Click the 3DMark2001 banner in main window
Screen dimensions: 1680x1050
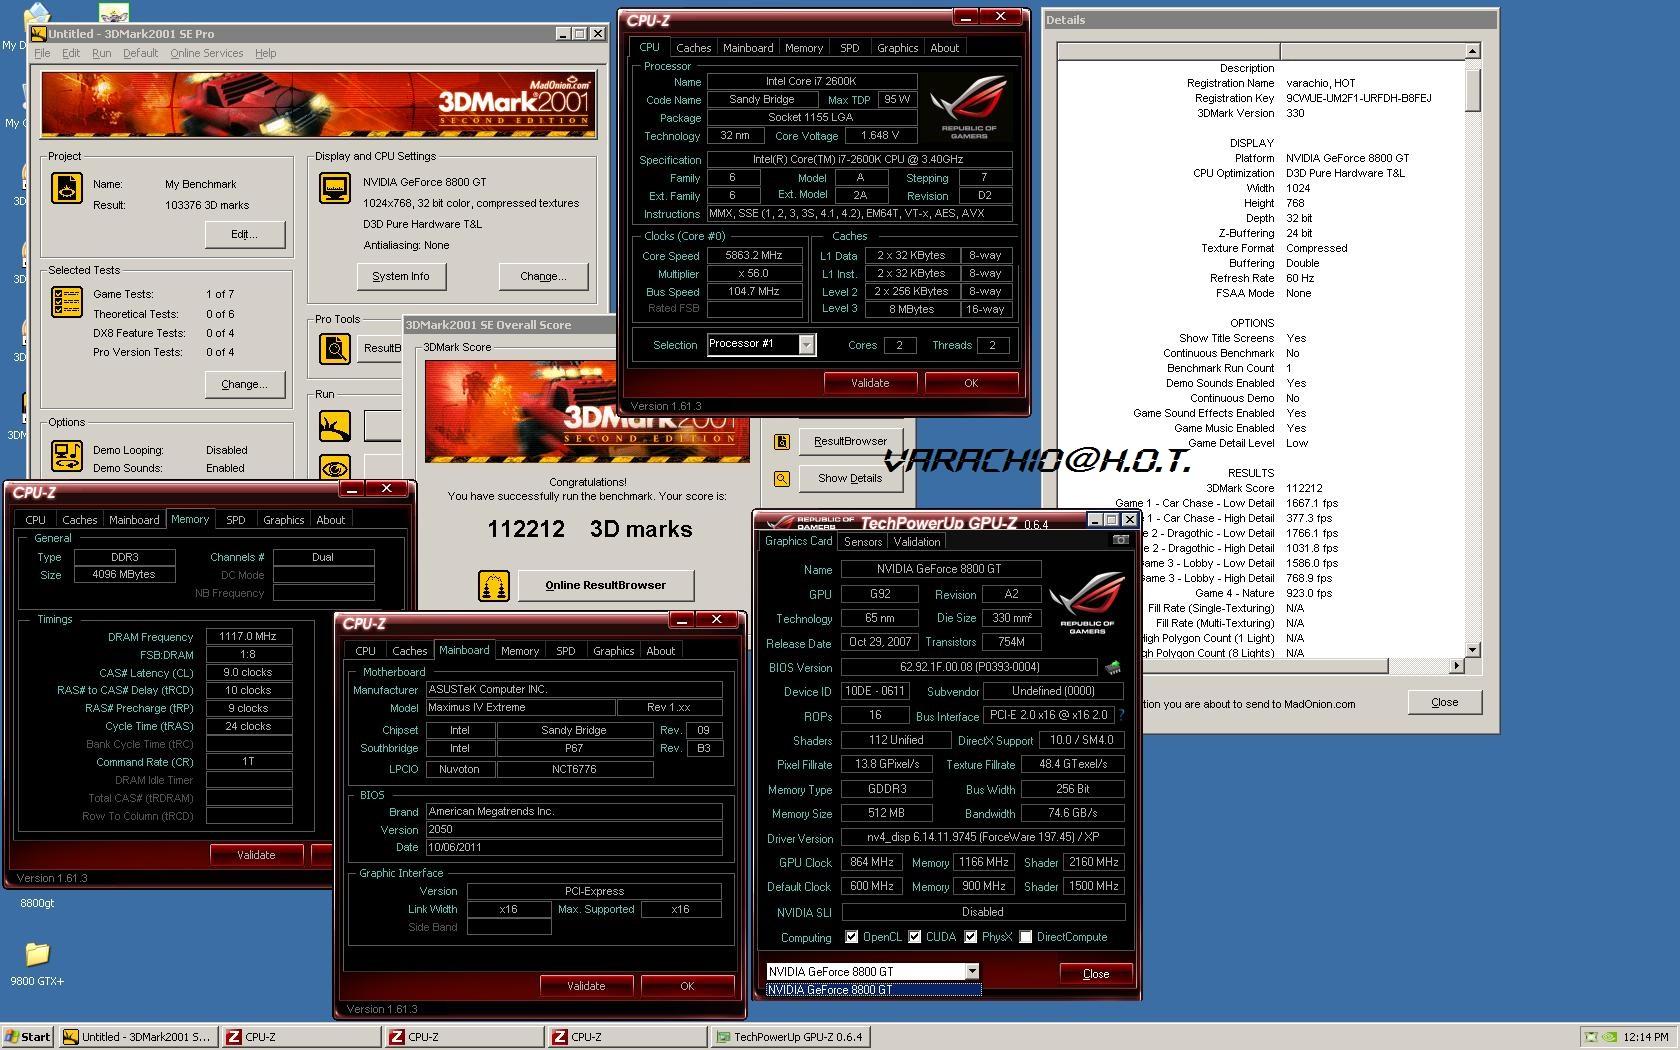point(318,105)
